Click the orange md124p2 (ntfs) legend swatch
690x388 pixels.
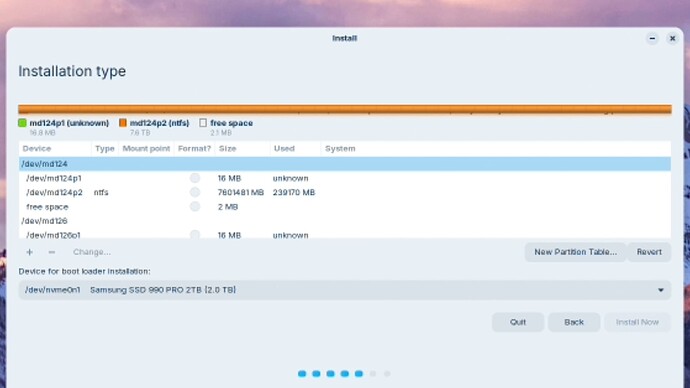[123, 123]
